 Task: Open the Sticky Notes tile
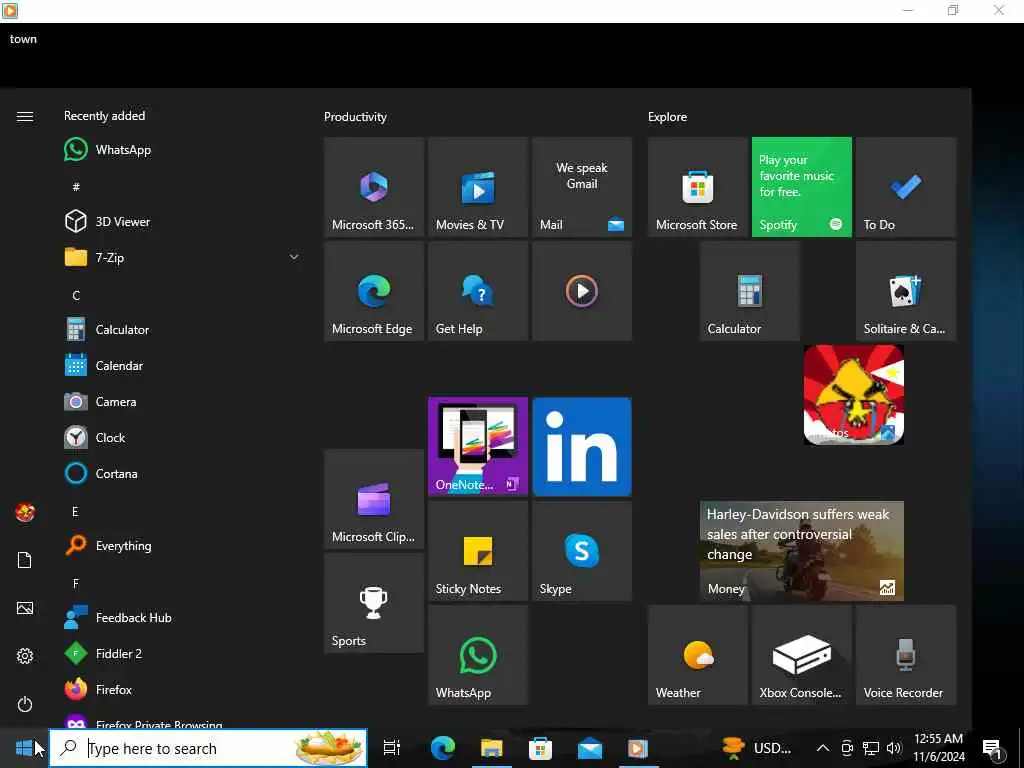click(x=478, y=551)
